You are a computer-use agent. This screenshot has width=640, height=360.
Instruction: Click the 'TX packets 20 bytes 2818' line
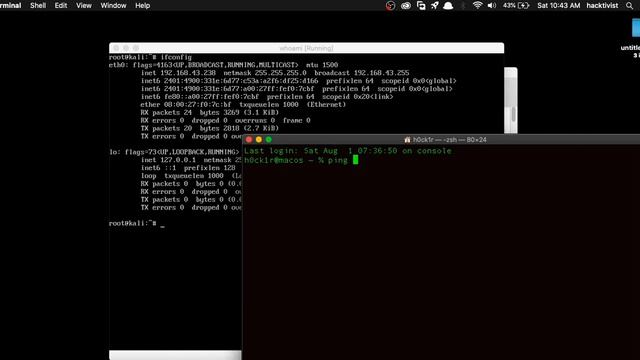click(x=210, y=128)
